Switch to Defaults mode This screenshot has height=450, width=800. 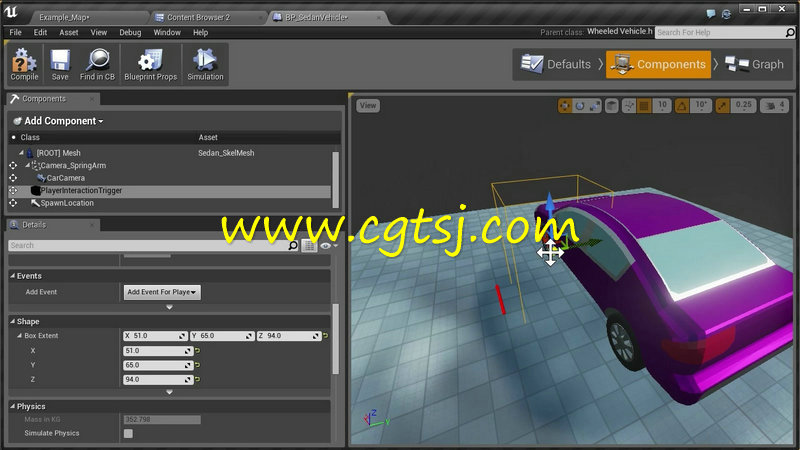(x=556, y=64)
